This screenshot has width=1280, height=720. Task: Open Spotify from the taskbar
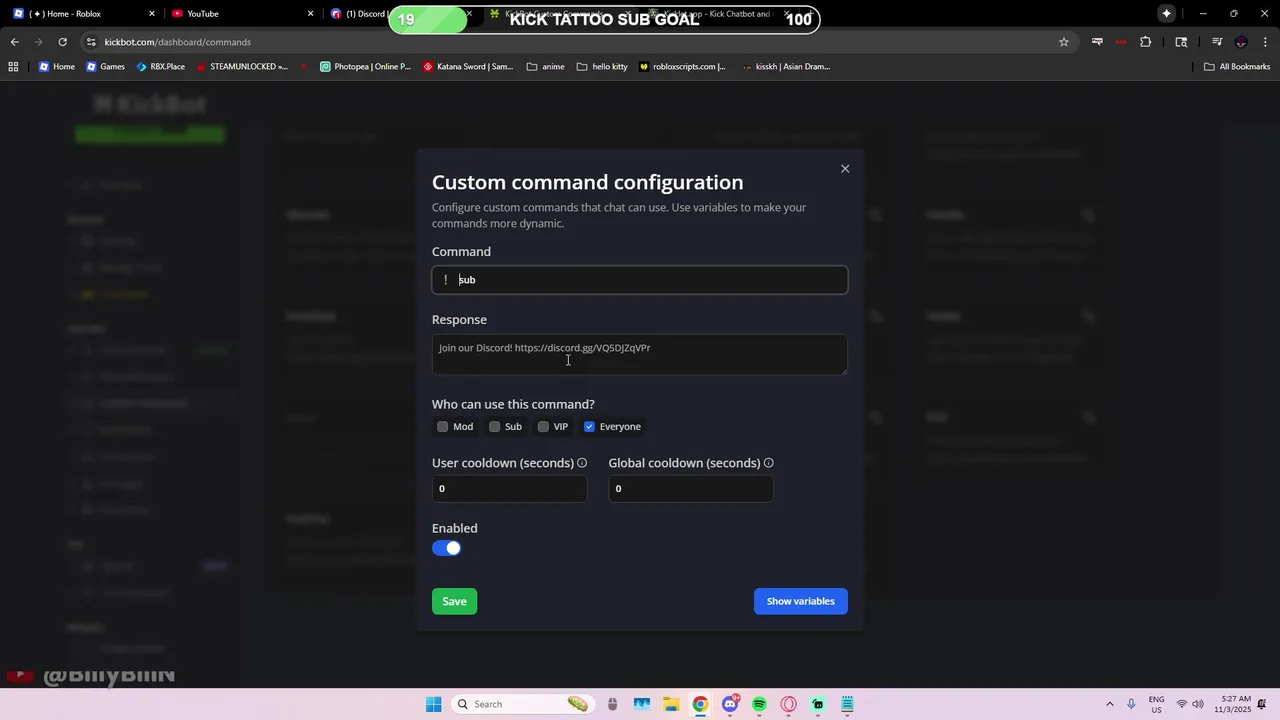tap(759, 704)
